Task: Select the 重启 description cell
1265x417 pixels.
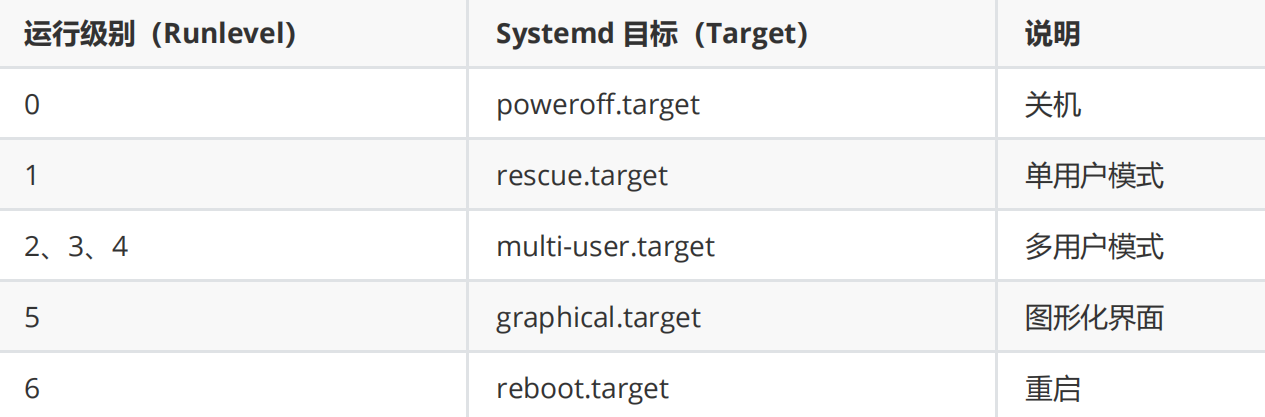Action: pos(1053,388)
